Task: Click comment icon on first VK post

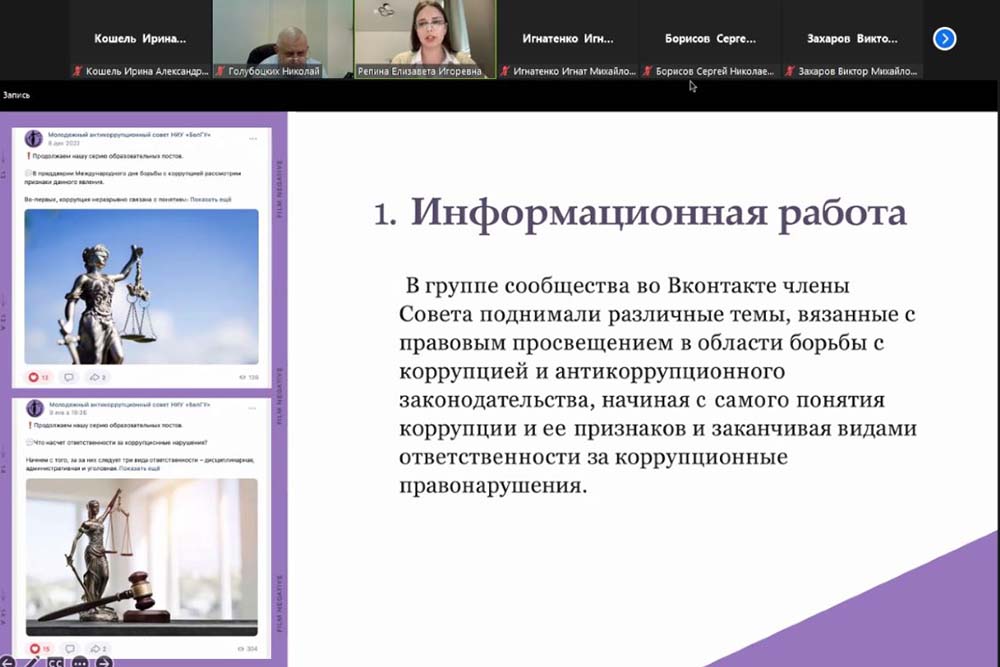Action: (68, 377)
